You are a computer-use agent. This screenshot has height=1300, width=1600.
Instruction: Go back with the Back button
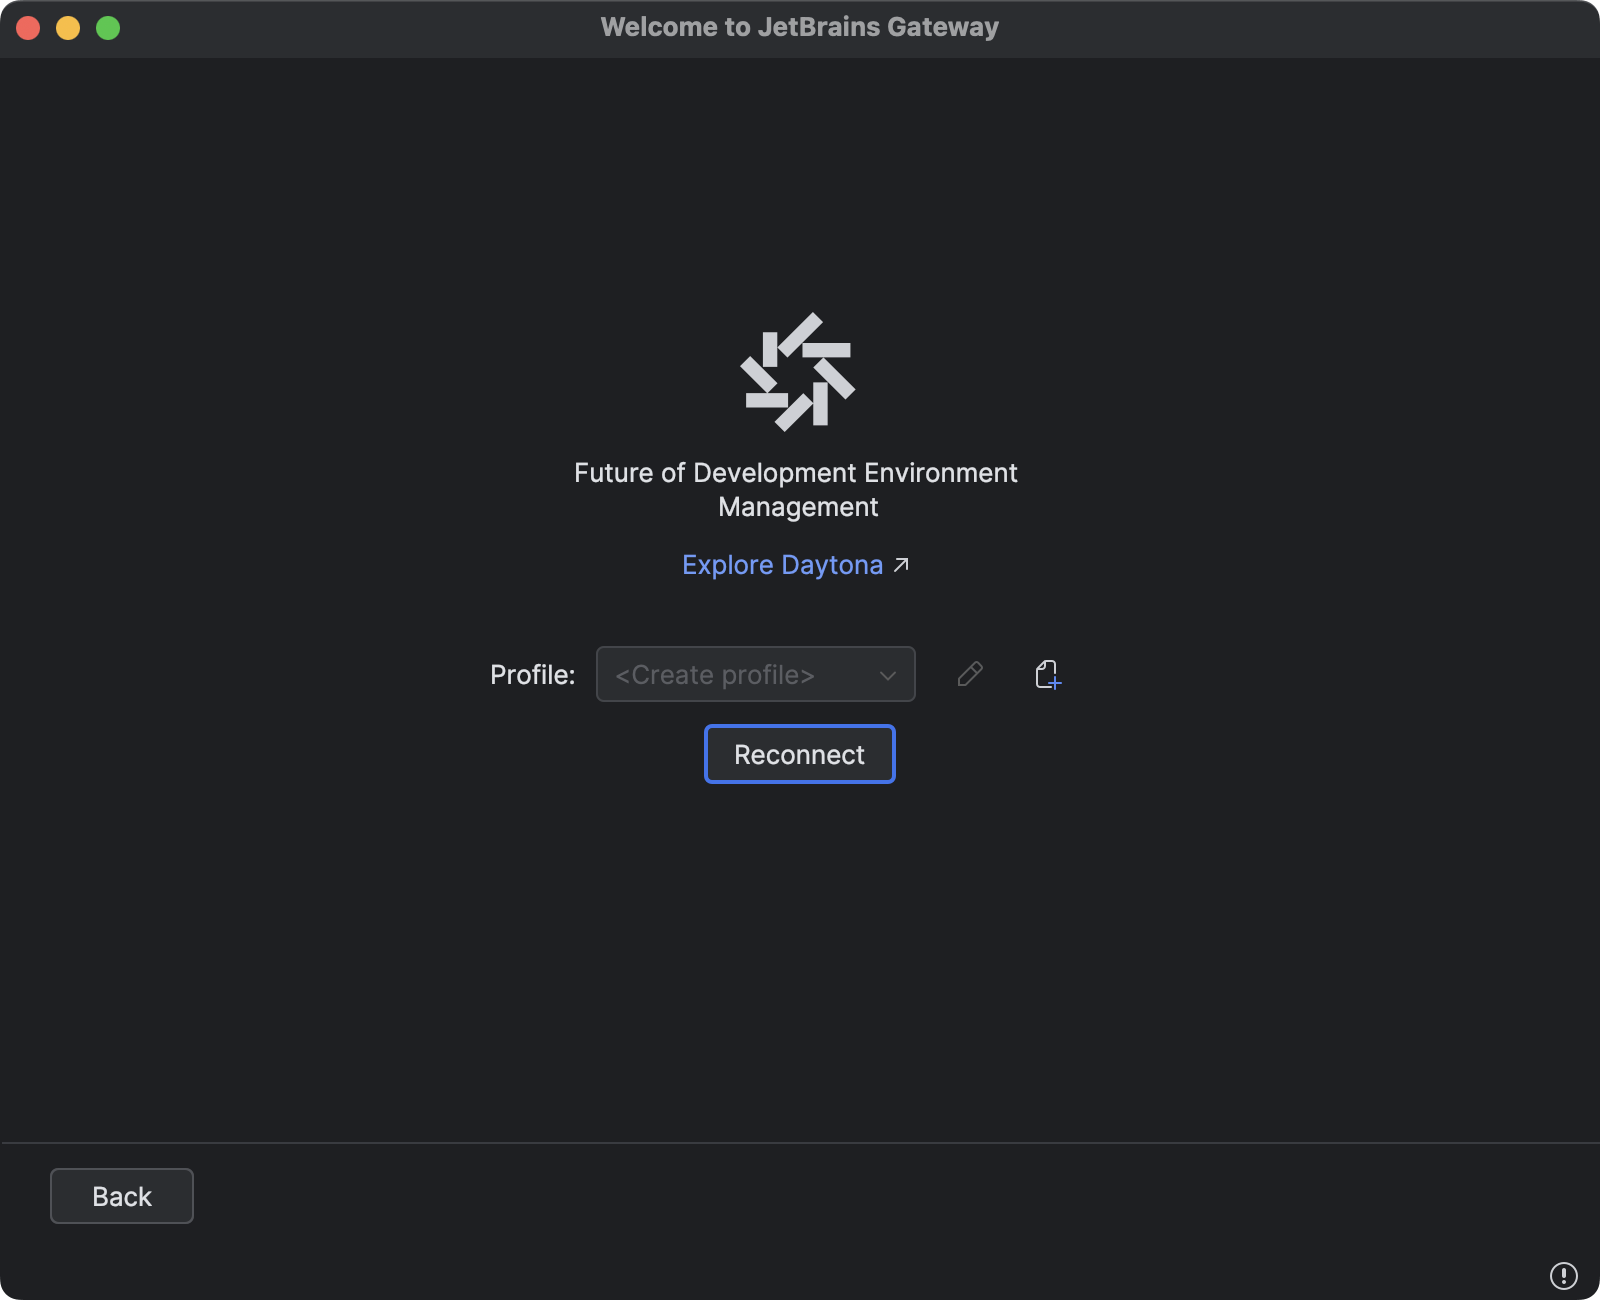[122, 1196]
